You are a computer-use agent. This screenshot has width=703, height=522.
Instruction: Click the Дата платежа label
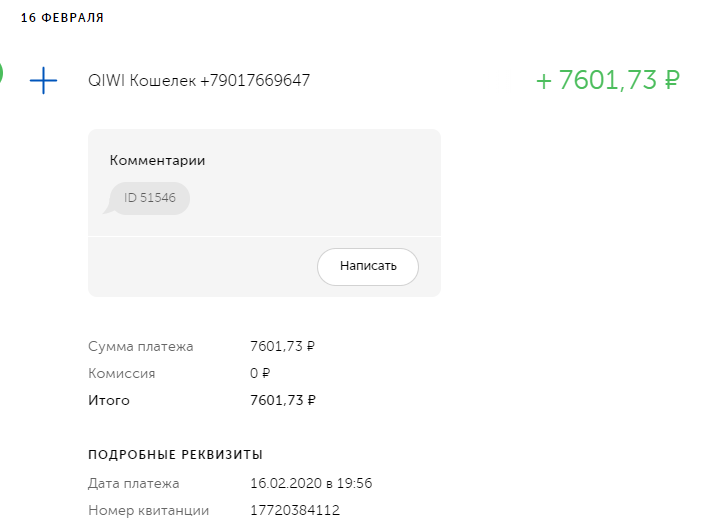134,483
